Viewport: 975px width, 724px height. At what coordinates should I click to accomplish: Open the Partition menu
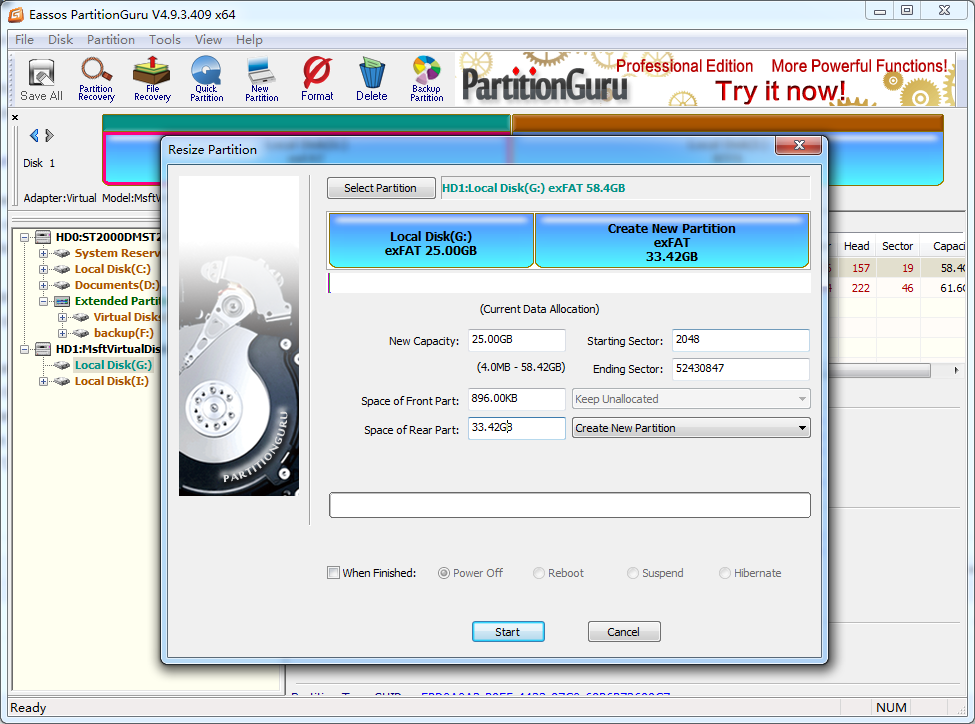(x=111, y=40)
